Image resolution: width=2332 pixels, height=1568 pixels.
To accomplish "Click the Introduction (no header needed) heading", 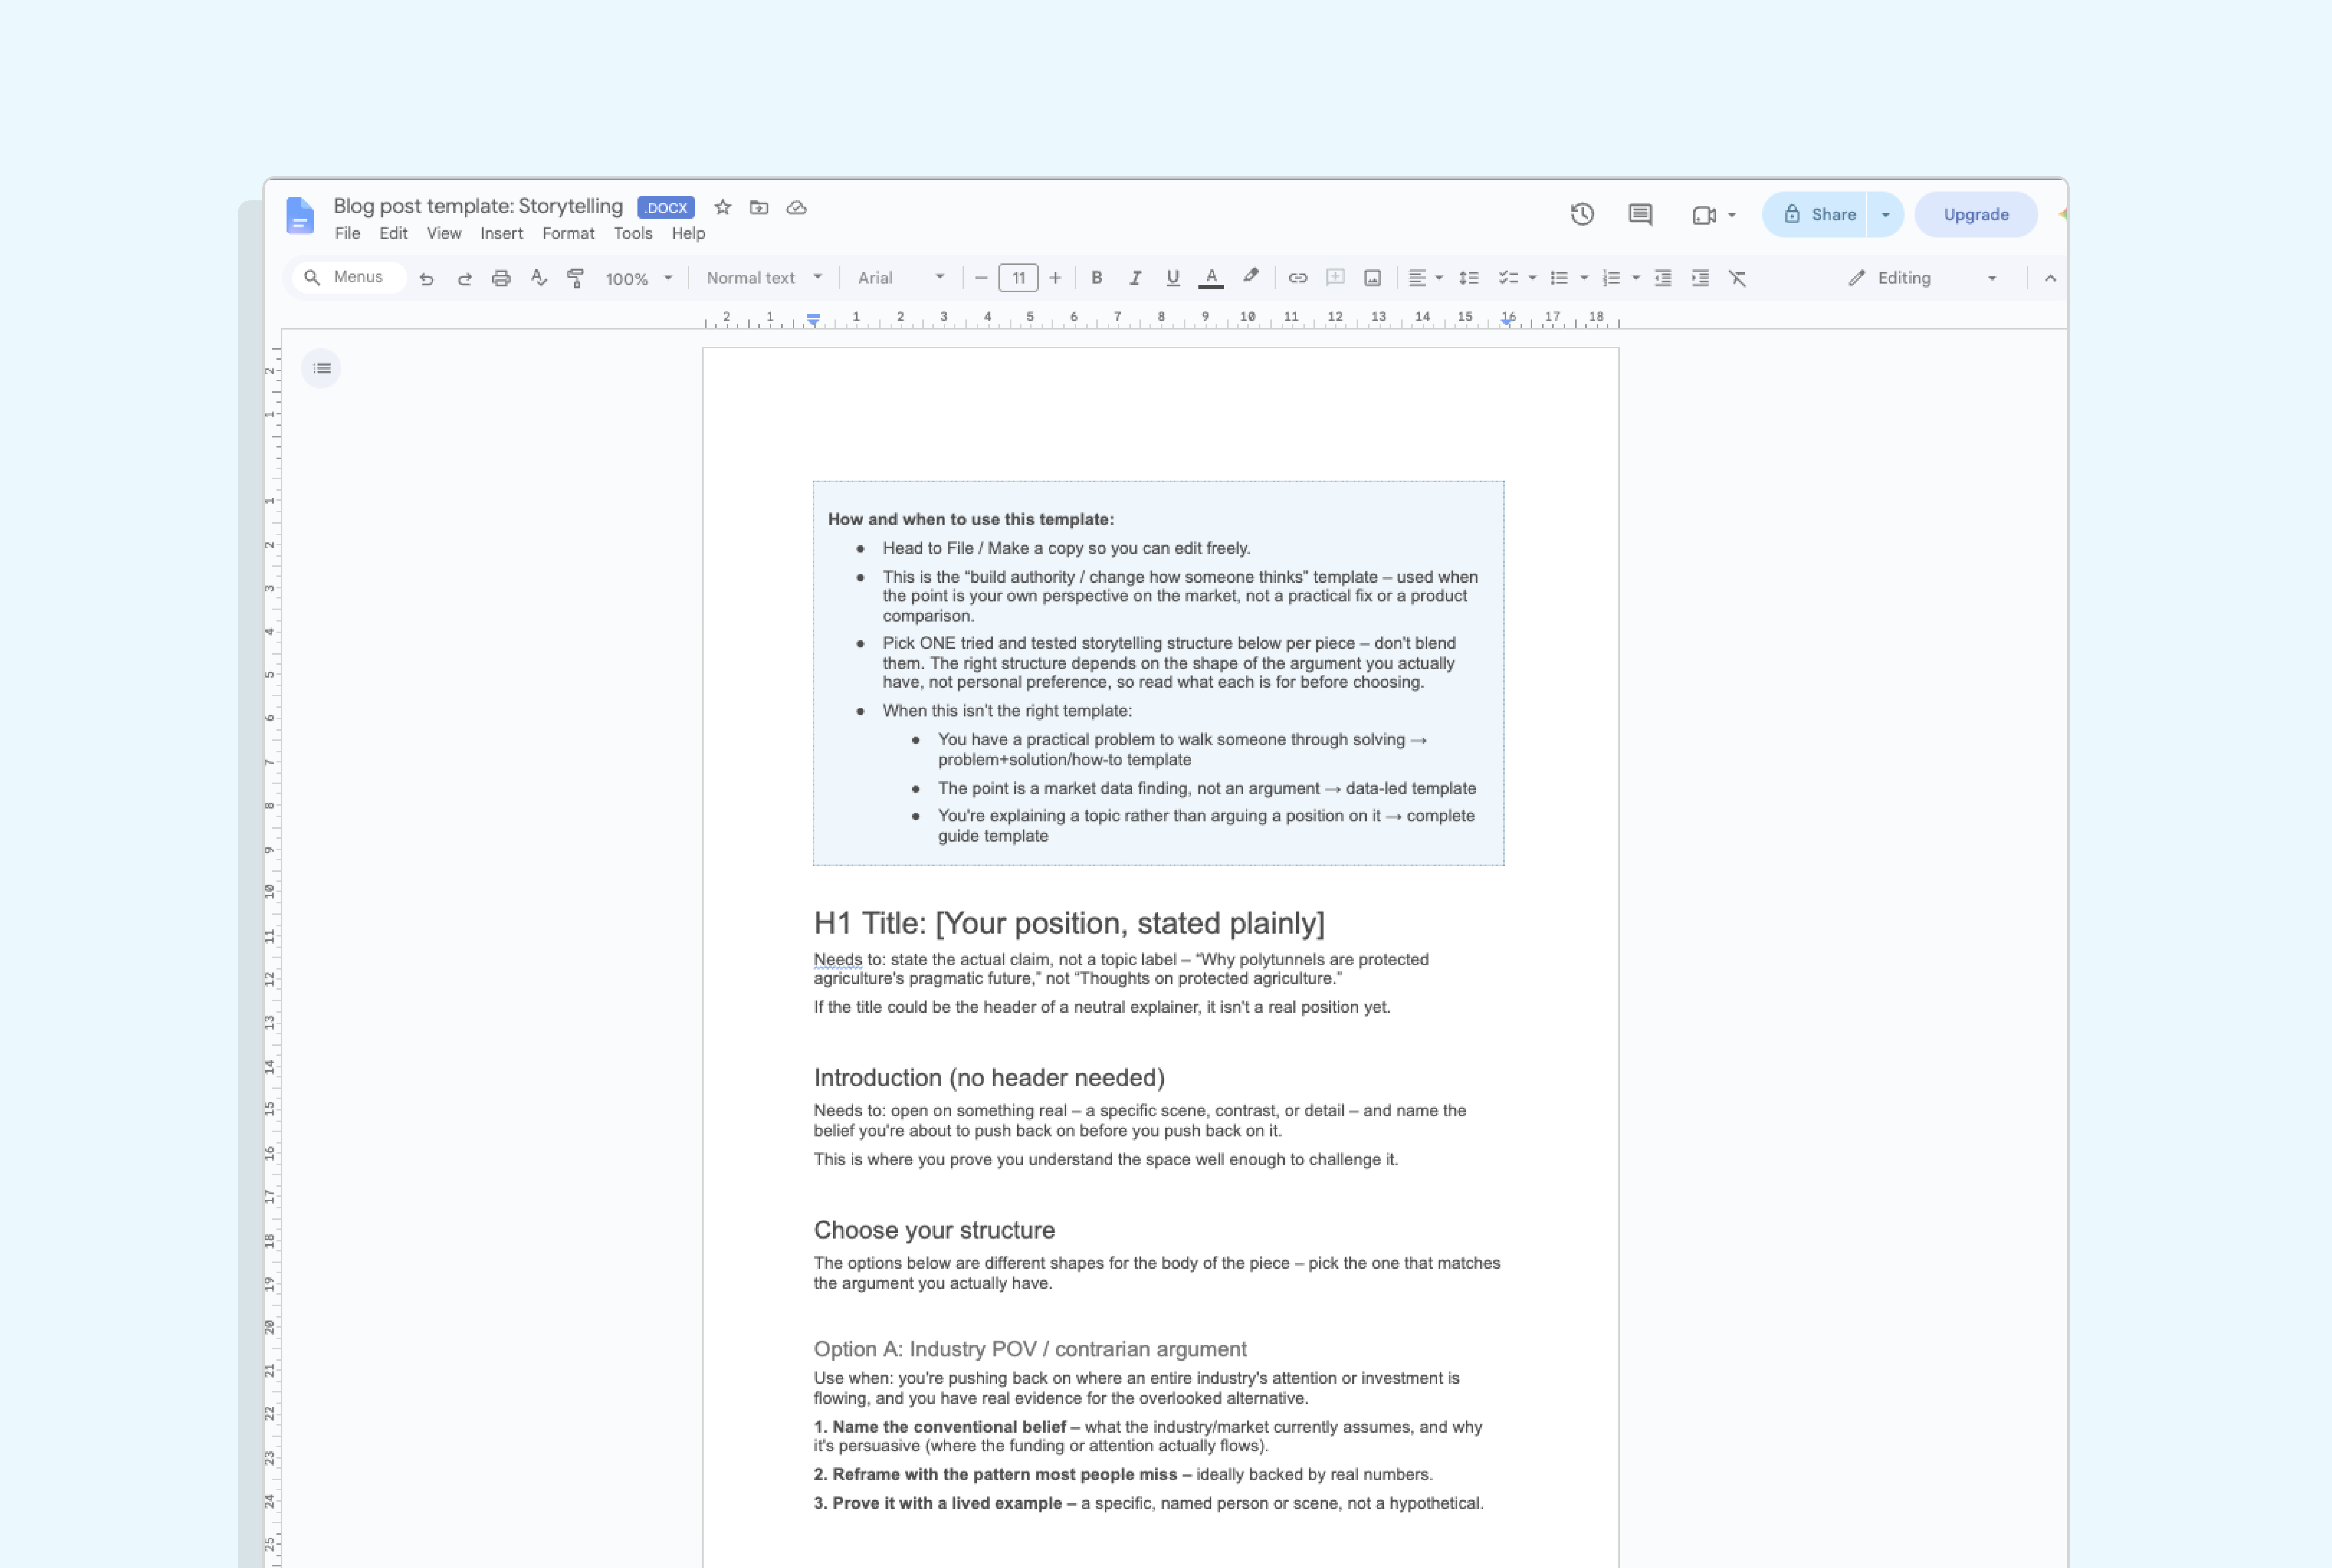I will click(x=989, y=1078).
